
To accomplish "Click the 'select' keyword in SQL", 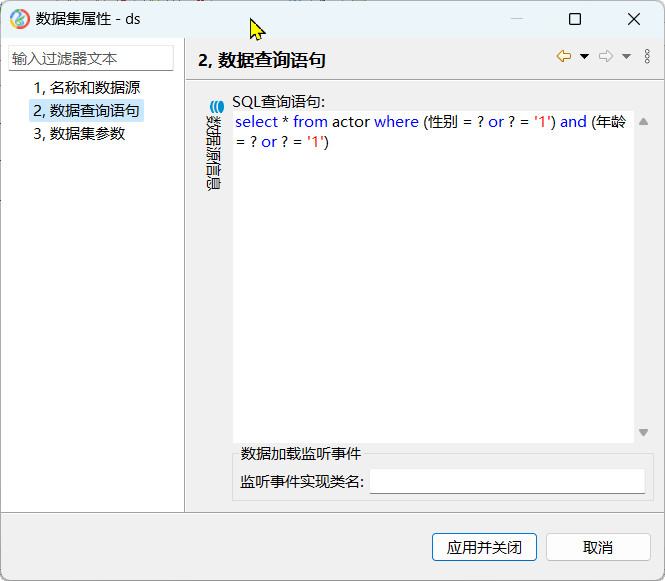I will 256,122.
